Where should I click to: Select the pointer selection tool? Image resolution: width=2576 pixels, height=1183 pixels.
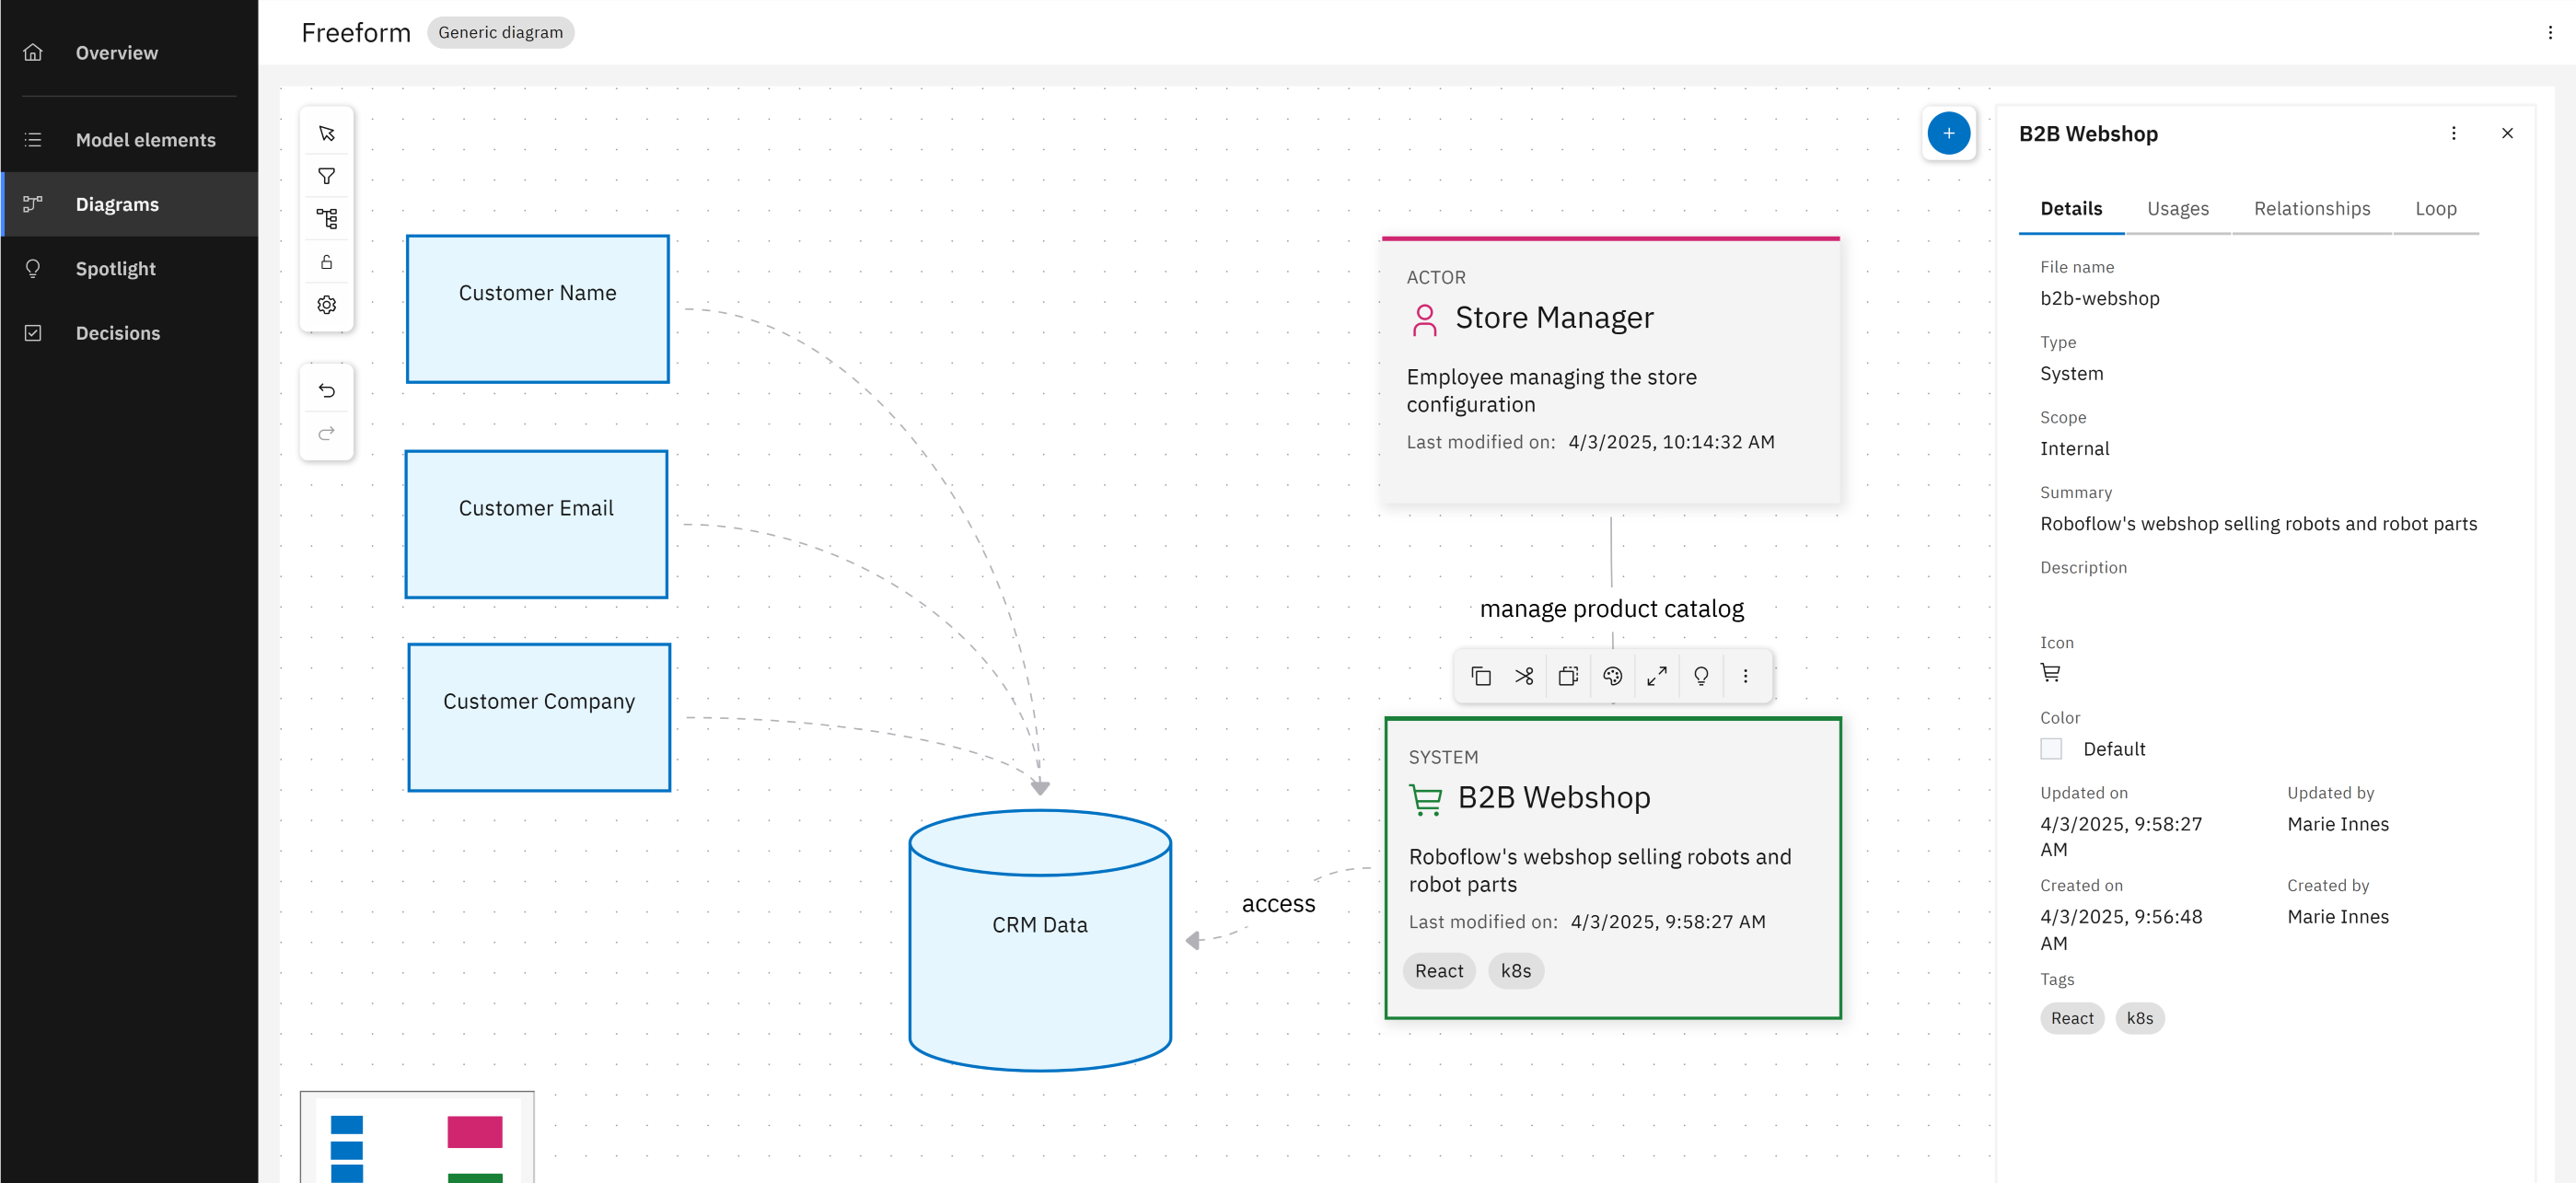point(326,133)
